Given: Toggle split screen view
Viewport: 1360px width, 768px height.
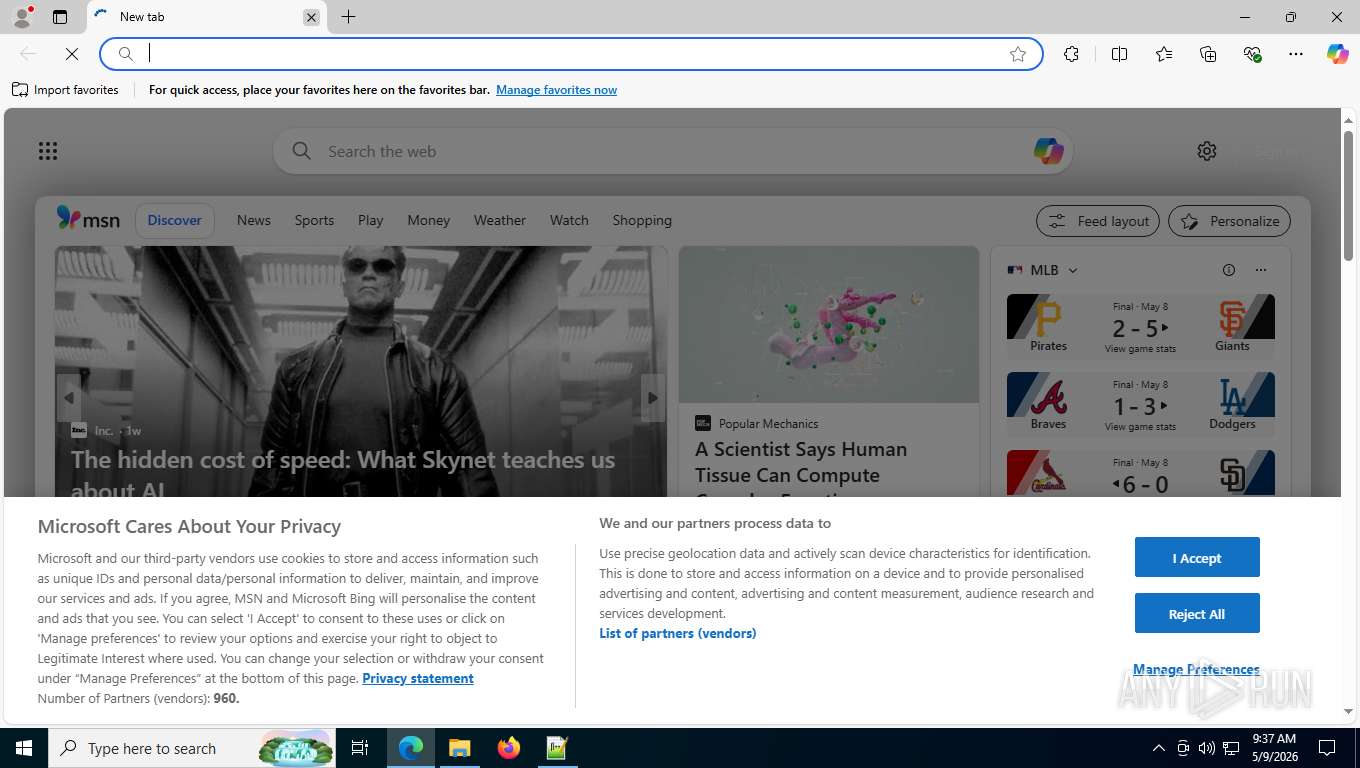Looking at the screenshot, I should coord(1119,54).
